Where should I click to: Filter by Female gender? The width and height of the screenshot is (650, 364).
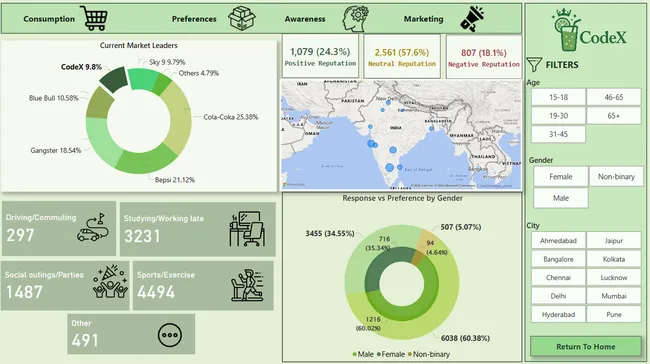(x=560, y=177)
